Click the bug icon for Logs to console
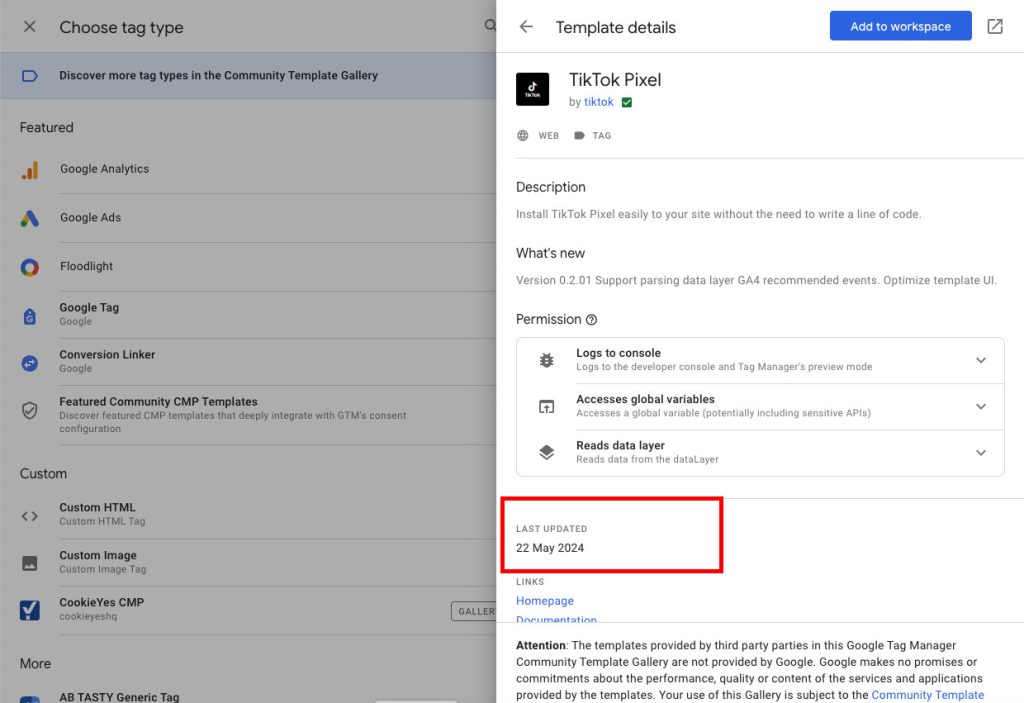 point(547,360)
